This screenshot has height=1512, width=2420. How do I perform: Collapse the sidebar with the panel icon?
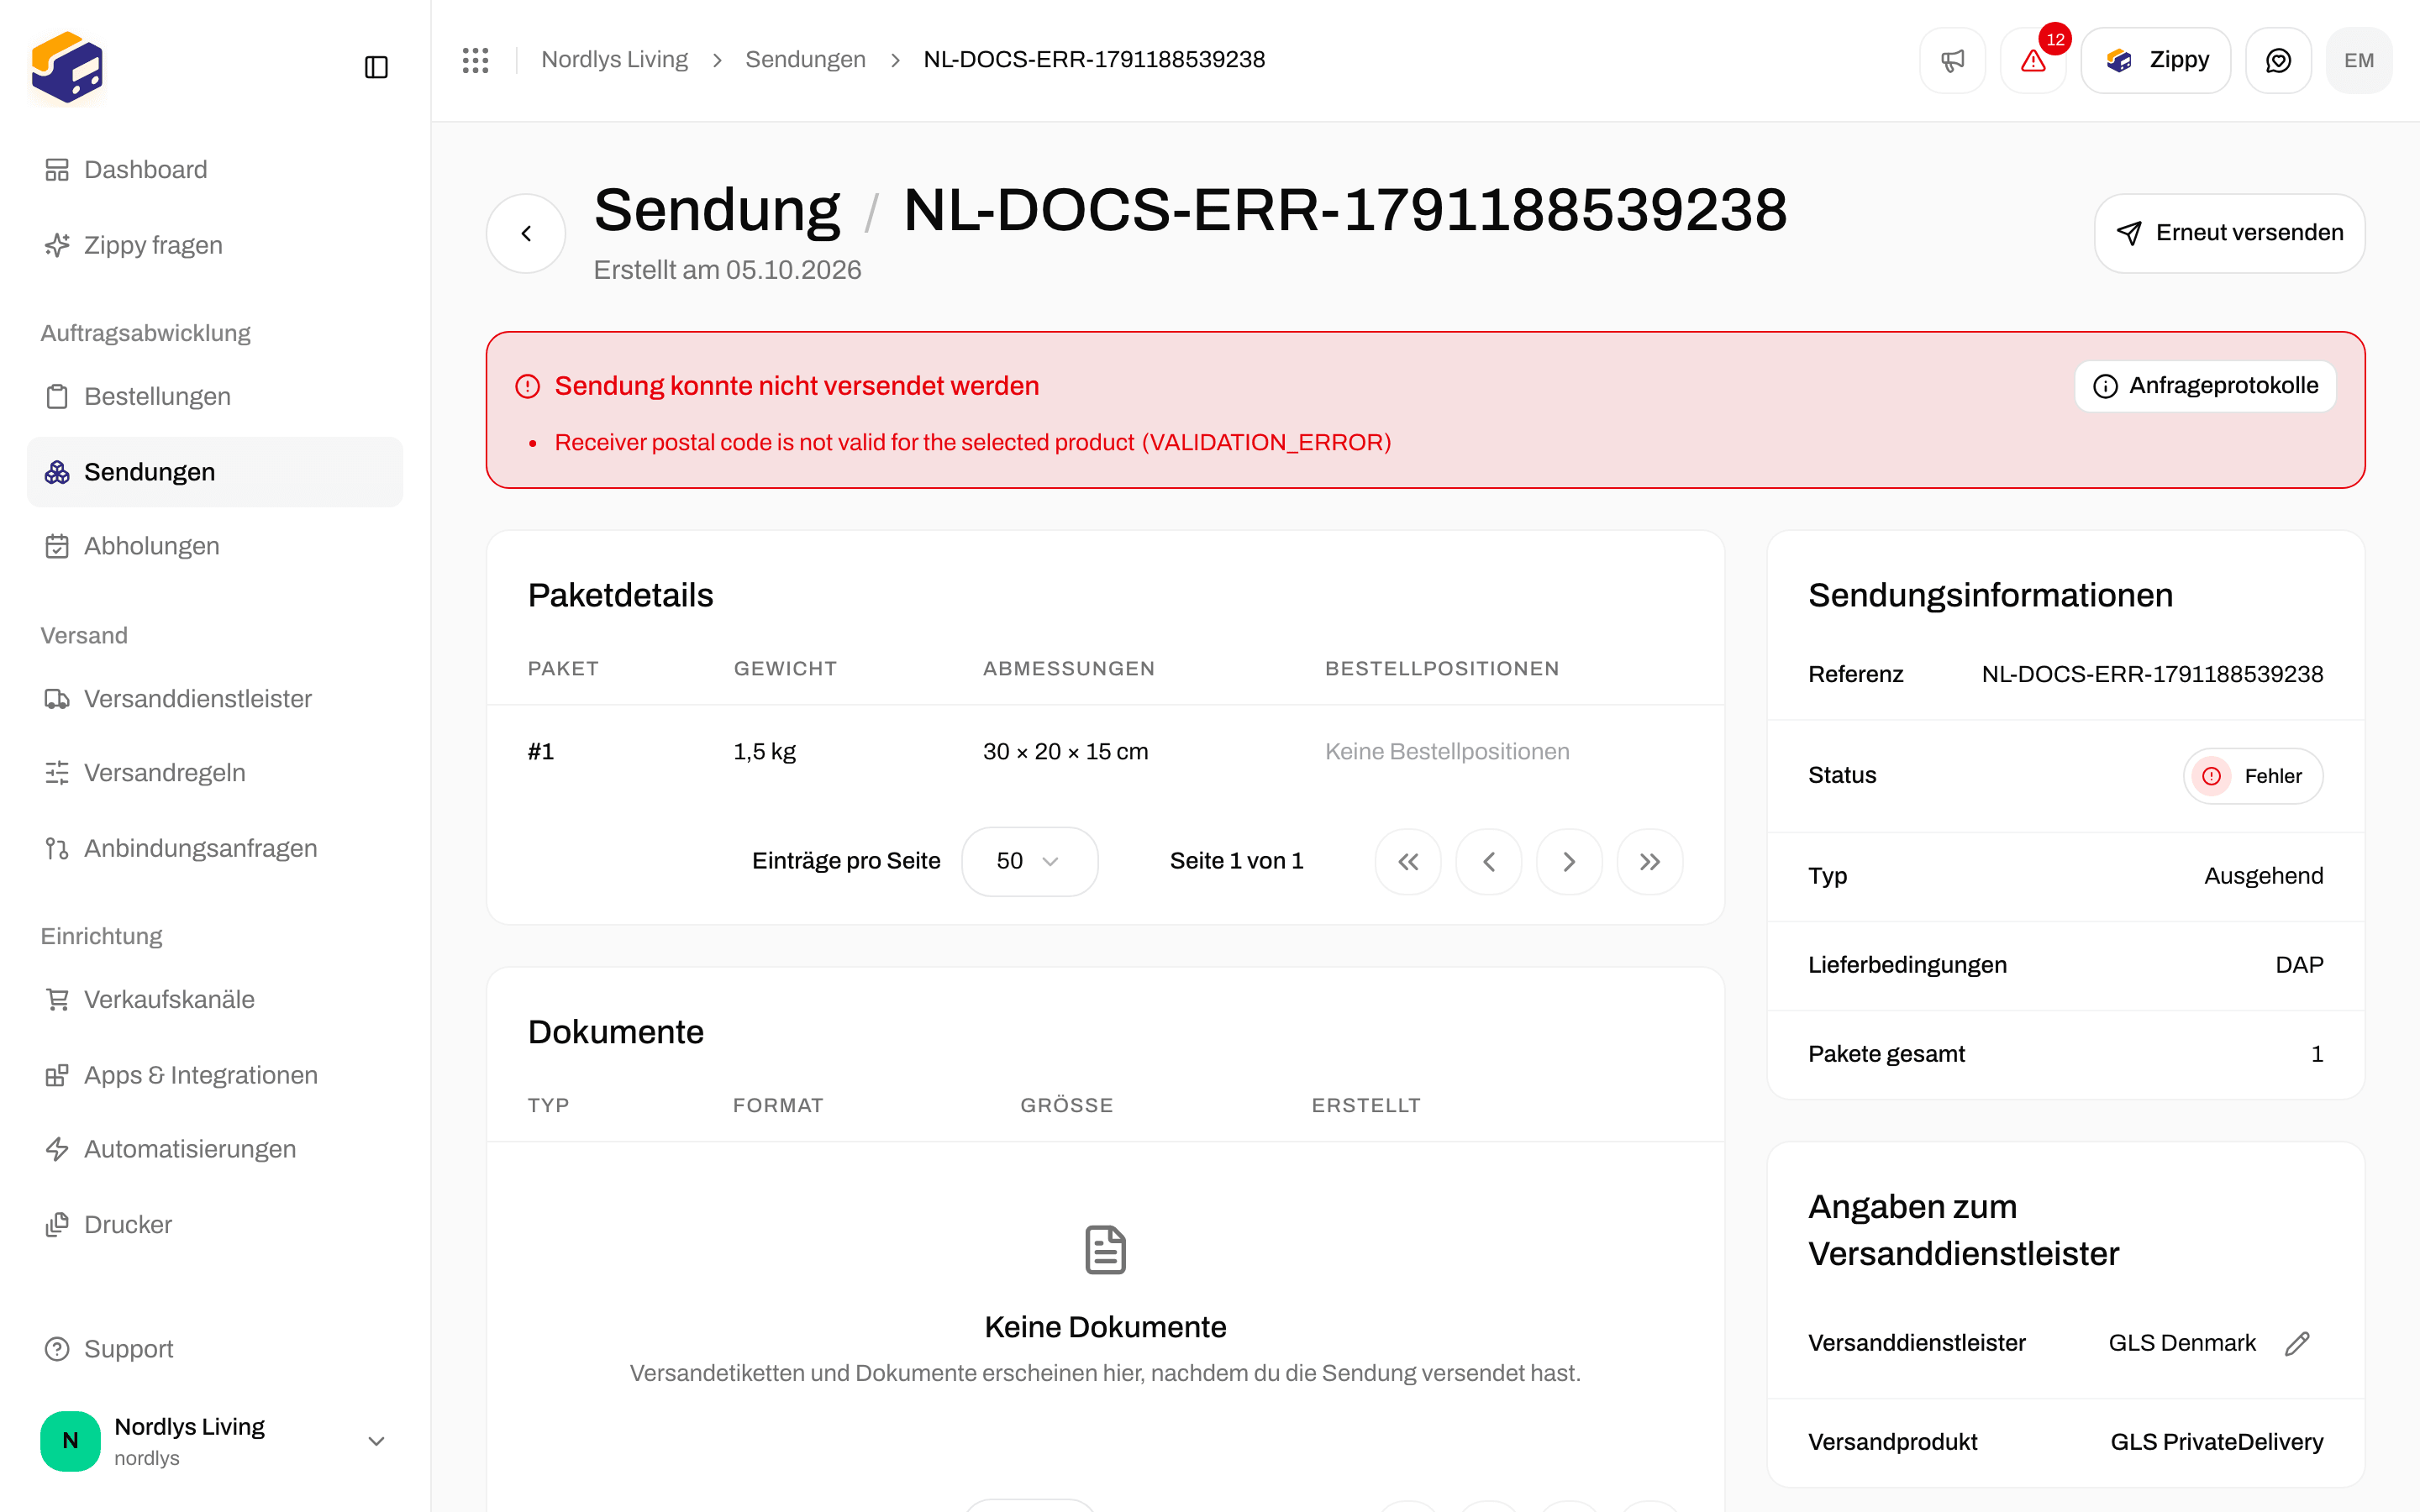(x=376, y=67)
